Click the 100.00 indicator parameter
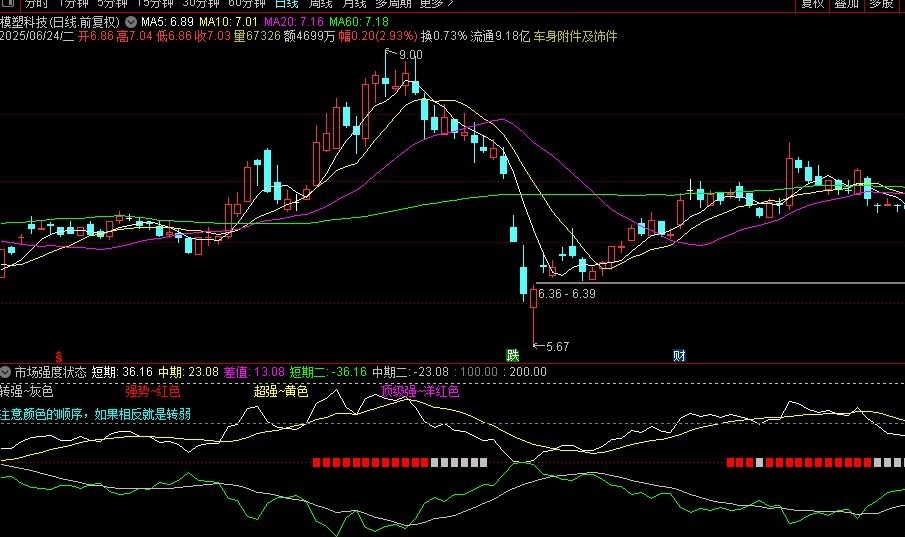905x537 pixels. coord(478,372)
